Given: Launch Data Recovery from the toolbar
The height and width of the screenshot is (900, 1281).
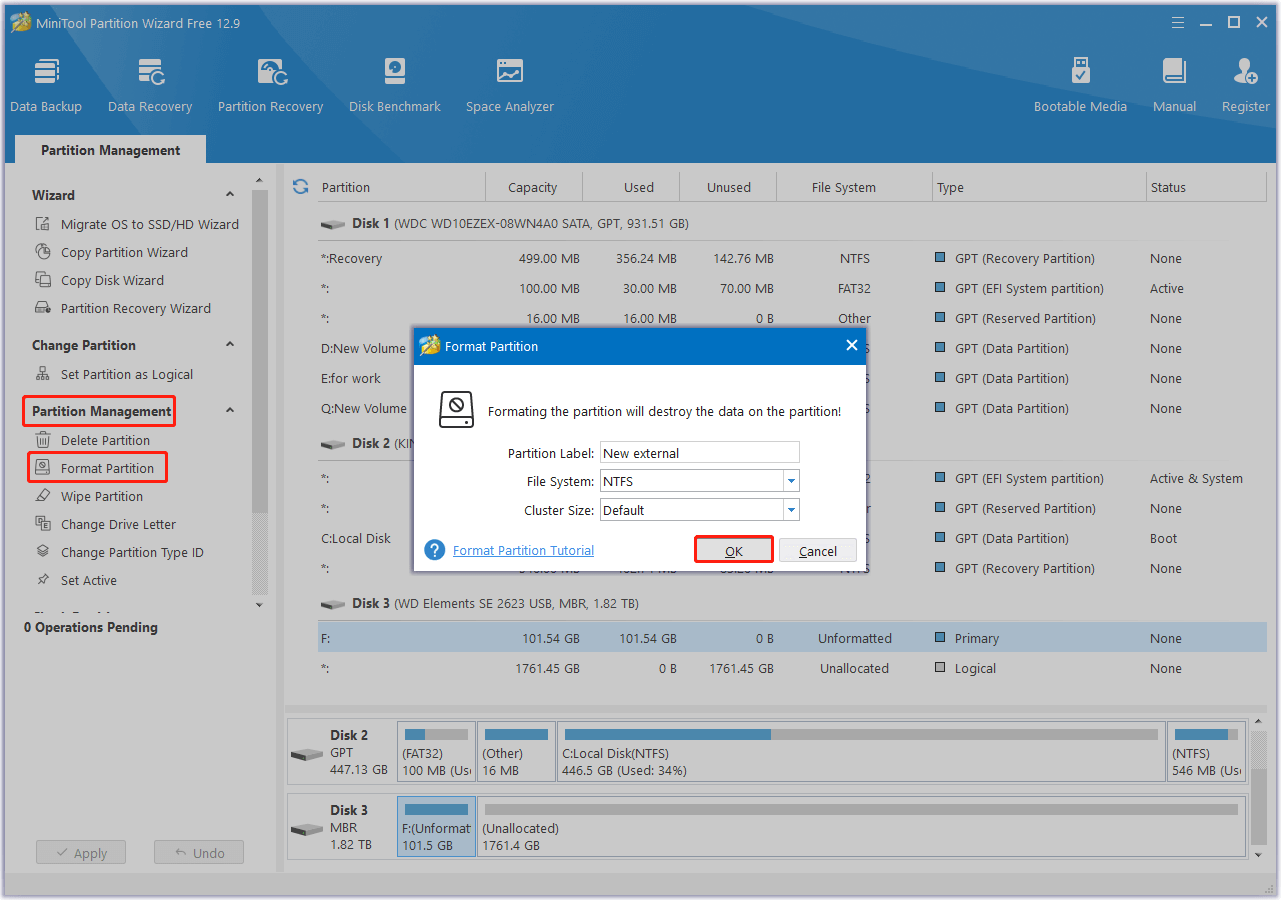Looking at the screenshot, I should [x=150, y=84].
